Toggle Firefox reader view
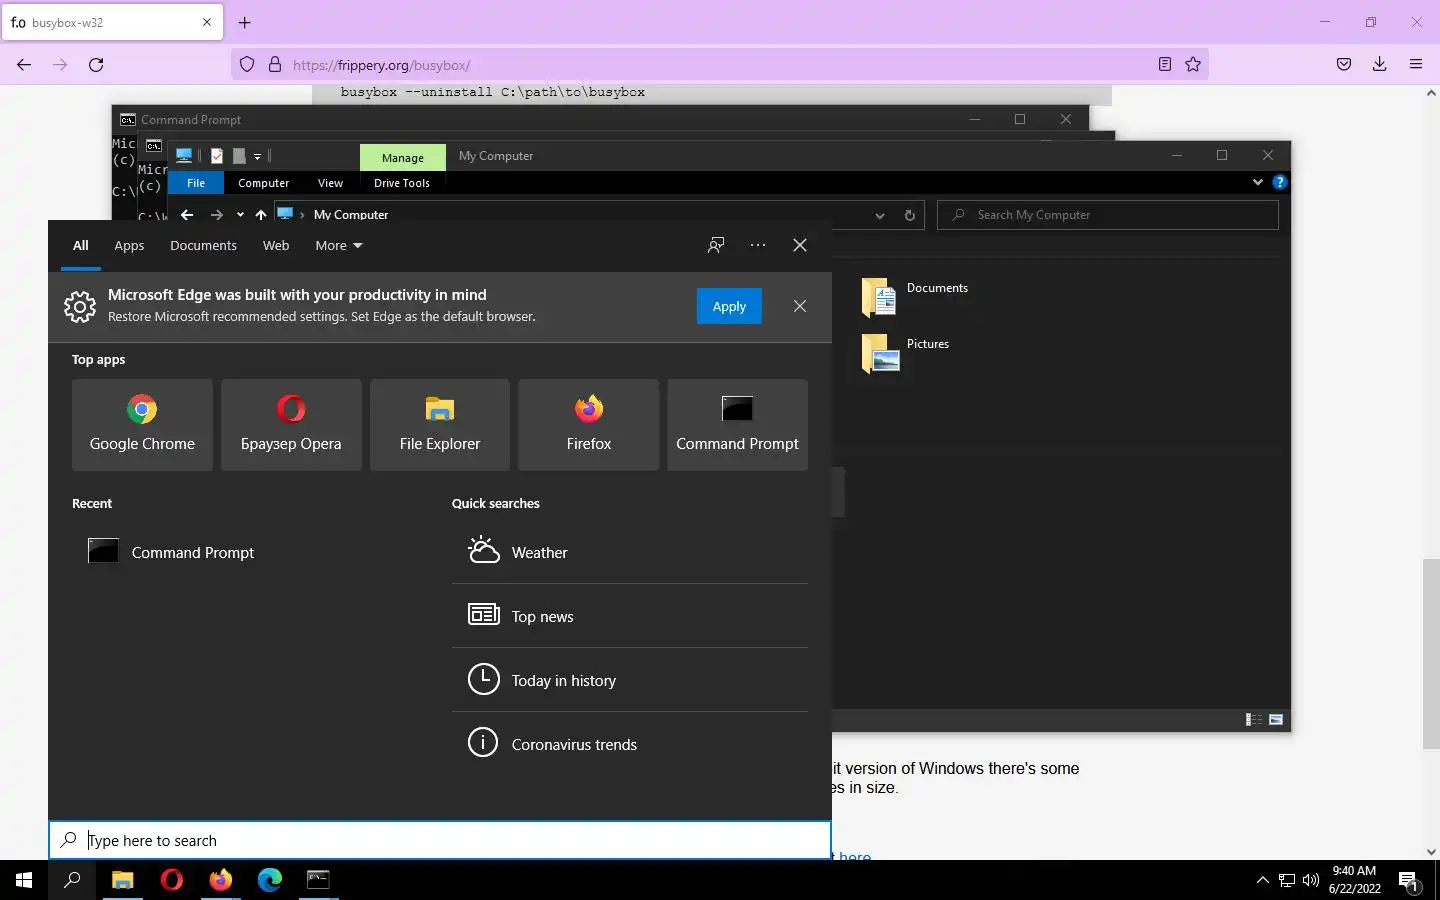 tap(1165, 65)
